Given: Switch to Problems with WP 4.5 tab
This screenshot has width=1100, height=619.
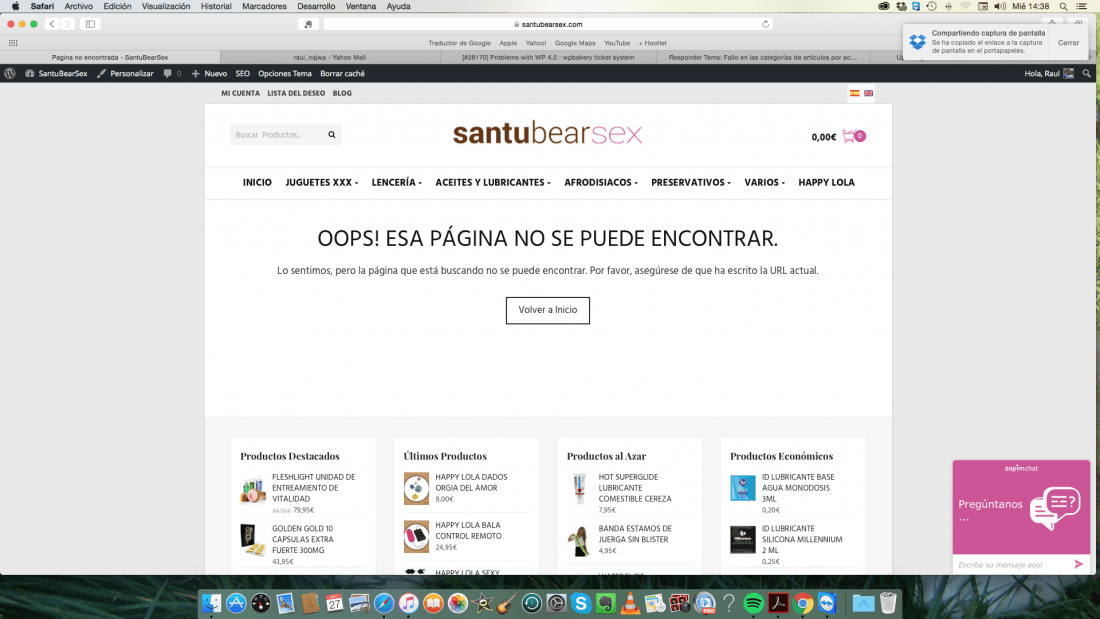Looking at the screenshot, I should pyautogui.click(x=549, y=58).
